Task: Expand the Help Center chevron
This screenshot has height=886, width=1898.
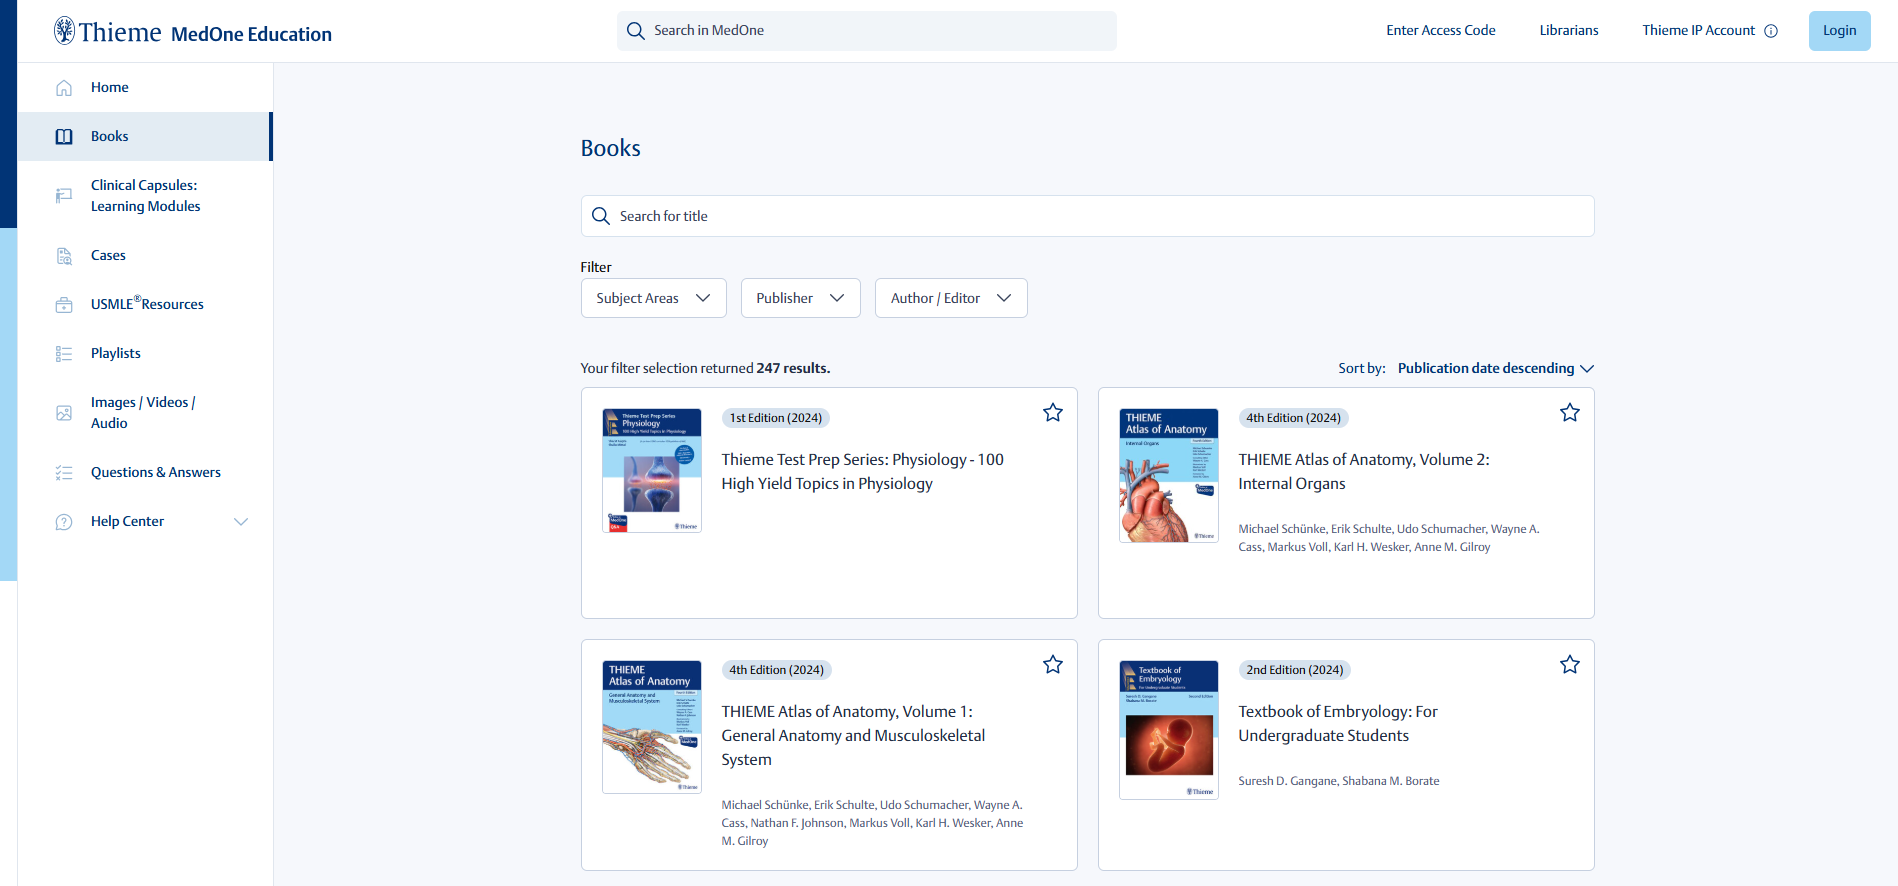Action: [241, 522]
